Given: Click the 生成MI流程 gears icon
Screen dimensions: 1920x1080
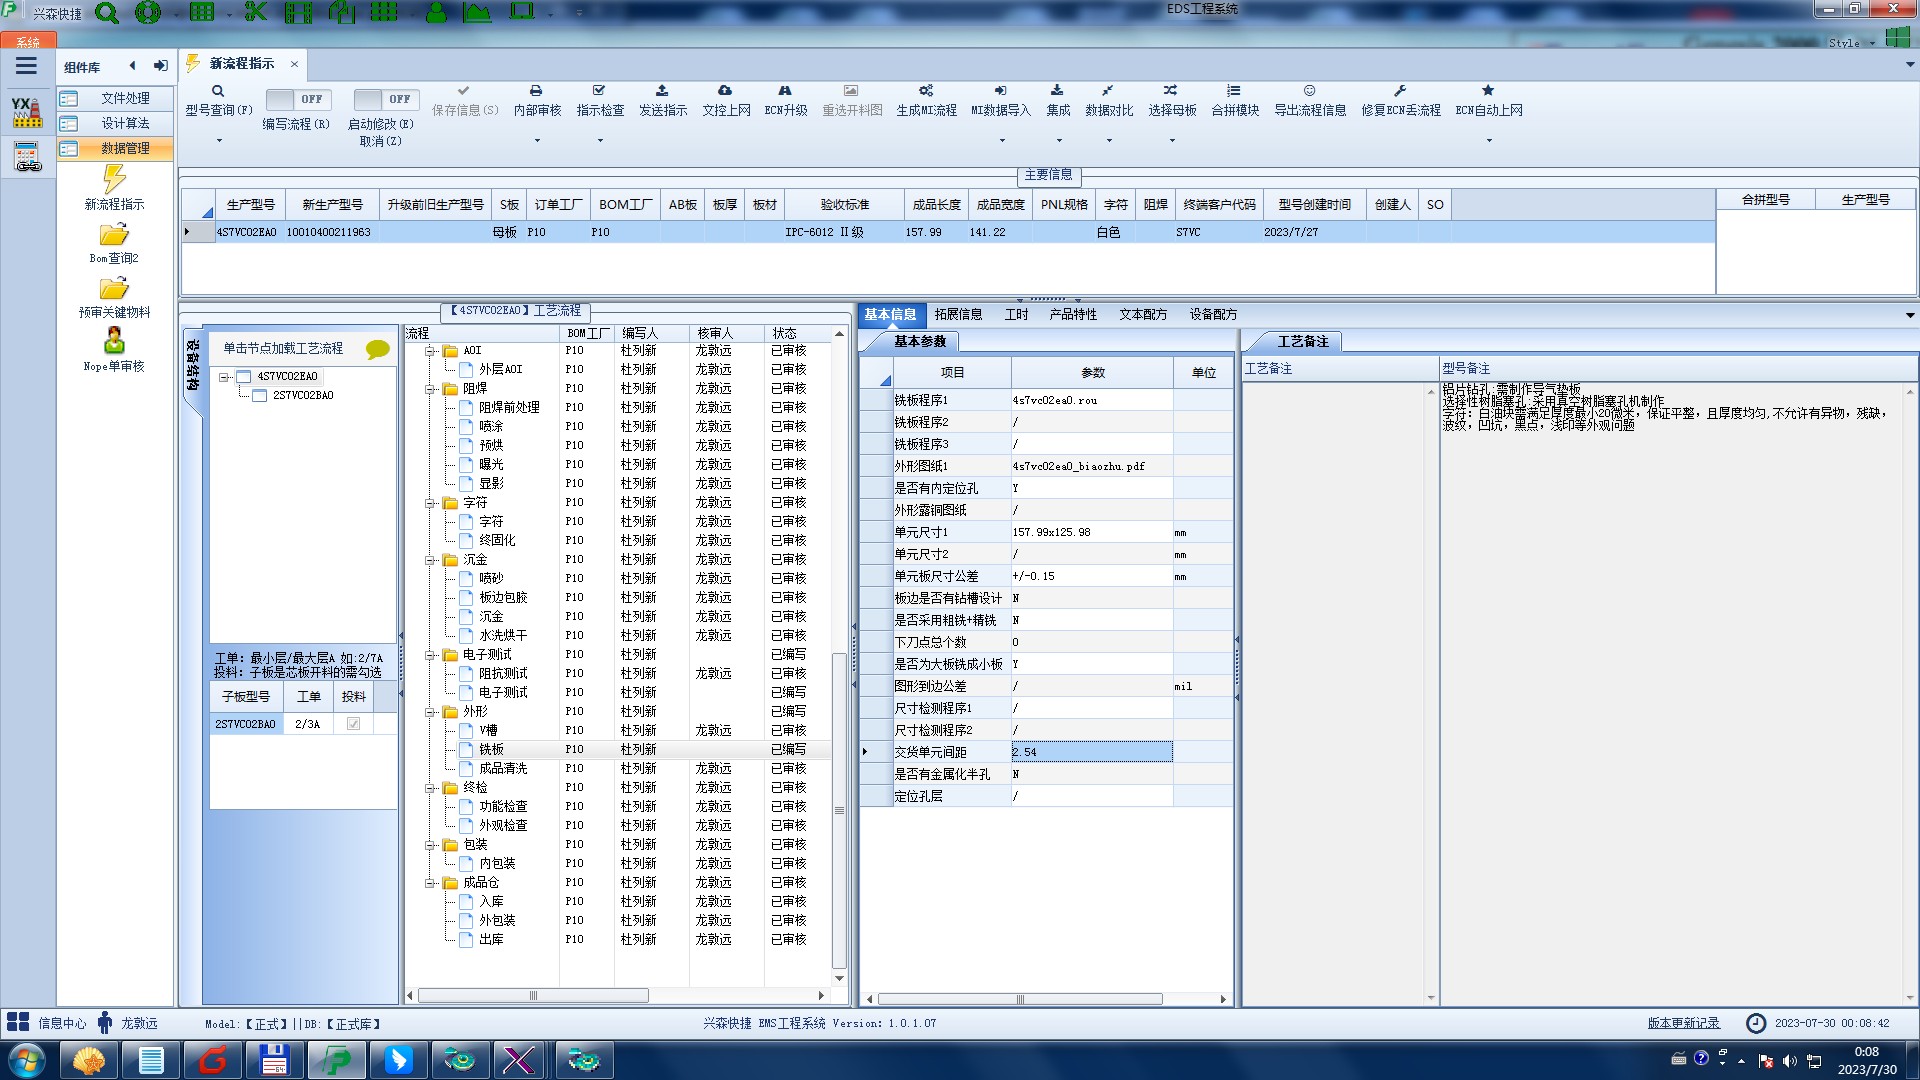Looking at the screenshot, I should coord(926,91).
